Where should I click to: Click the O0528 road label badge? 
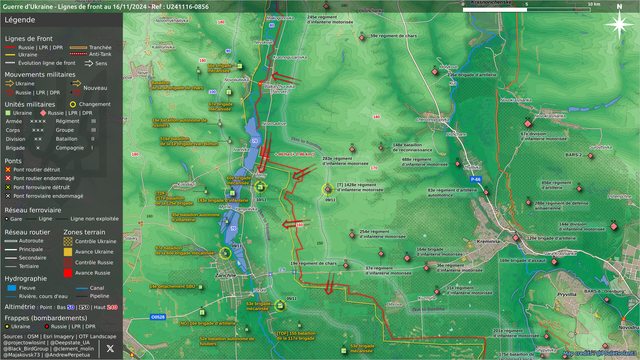pyautogui.click(x=158, y=317)
